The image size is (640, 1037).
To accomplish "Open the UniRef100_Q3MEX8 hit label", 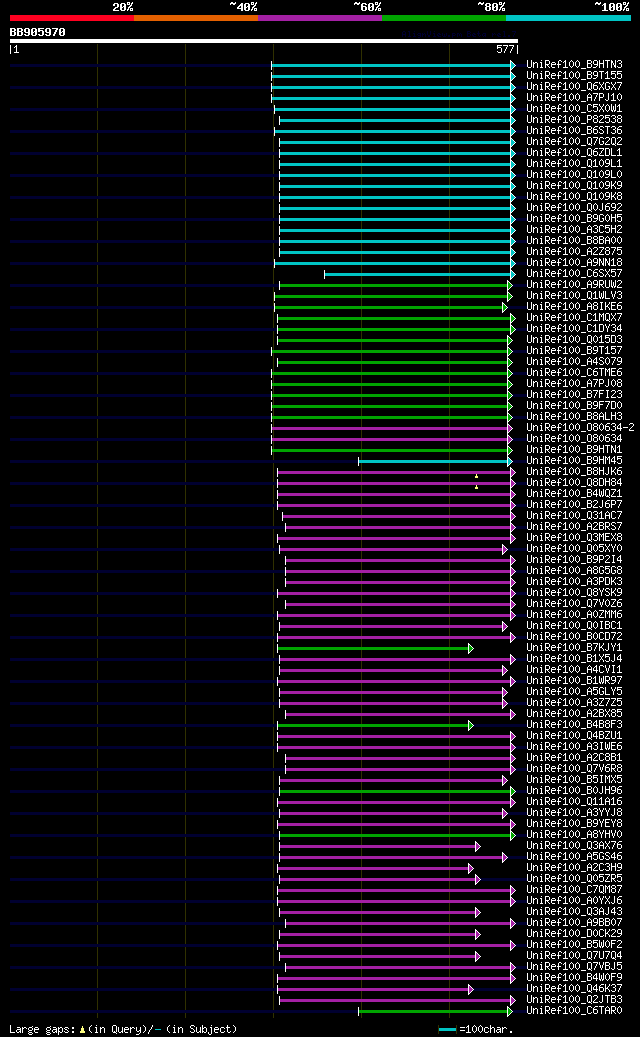I will (574, 537).
